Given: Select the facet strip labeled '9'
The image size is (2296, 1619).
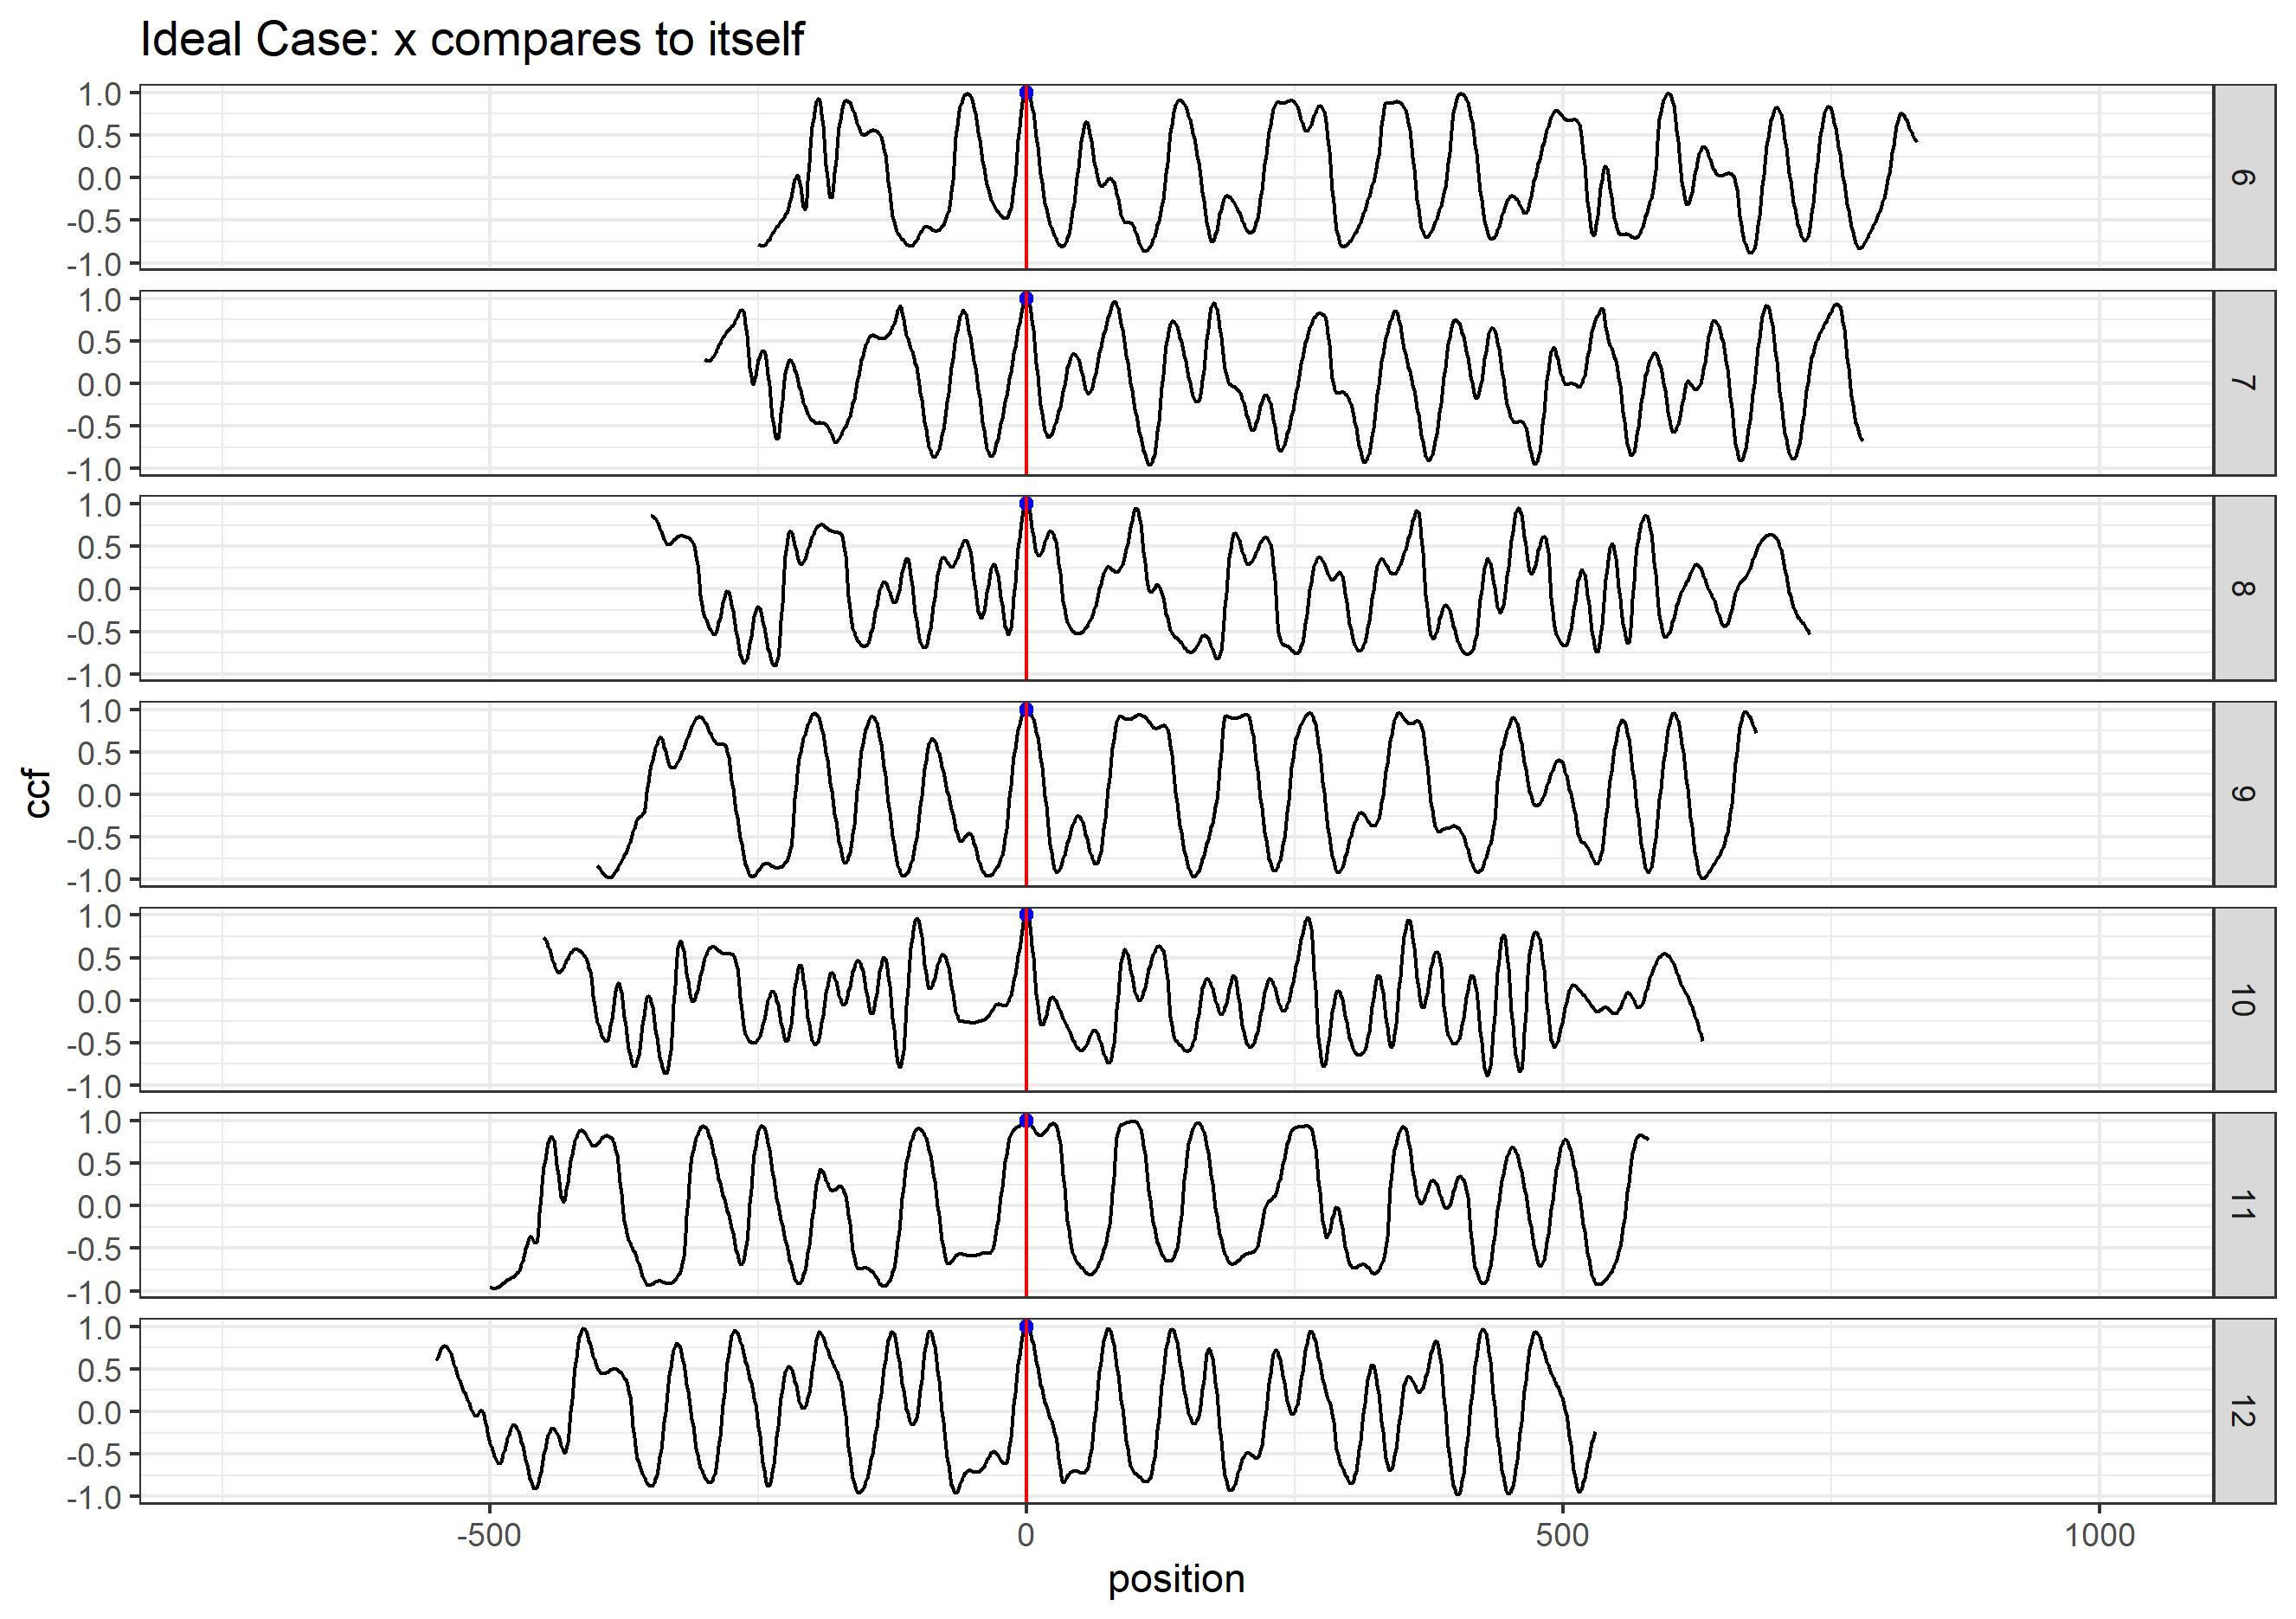Looking at the screenshot, I should 2244,794.
